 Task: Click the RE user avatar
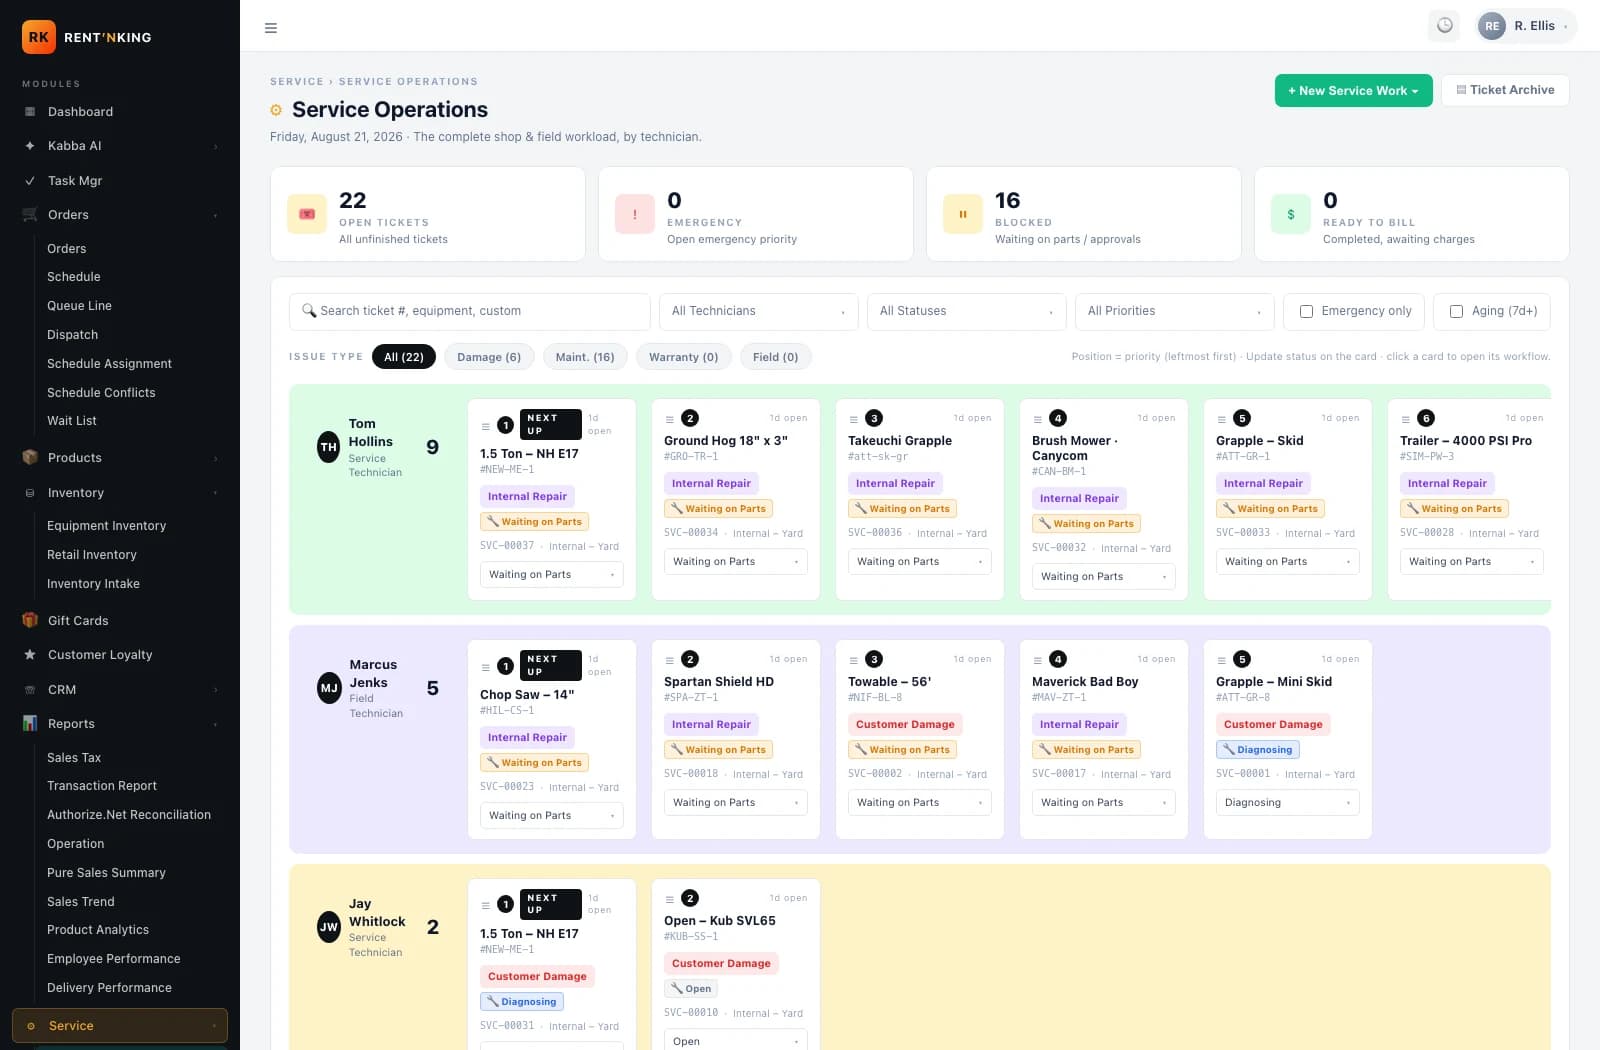tap(1491, 26)
